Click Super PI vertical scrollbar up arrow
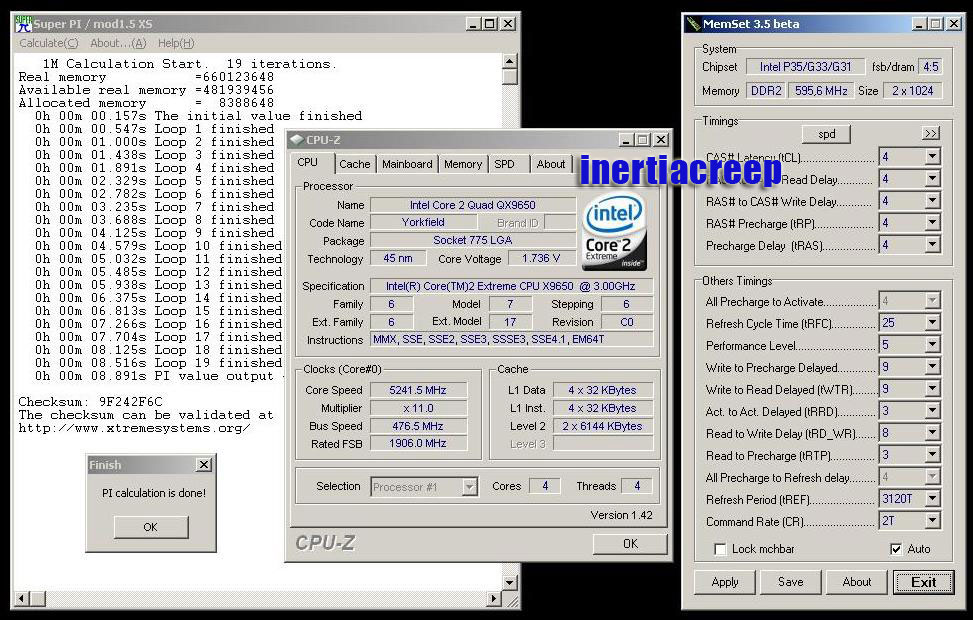973x620 pixels. point(509,61)
